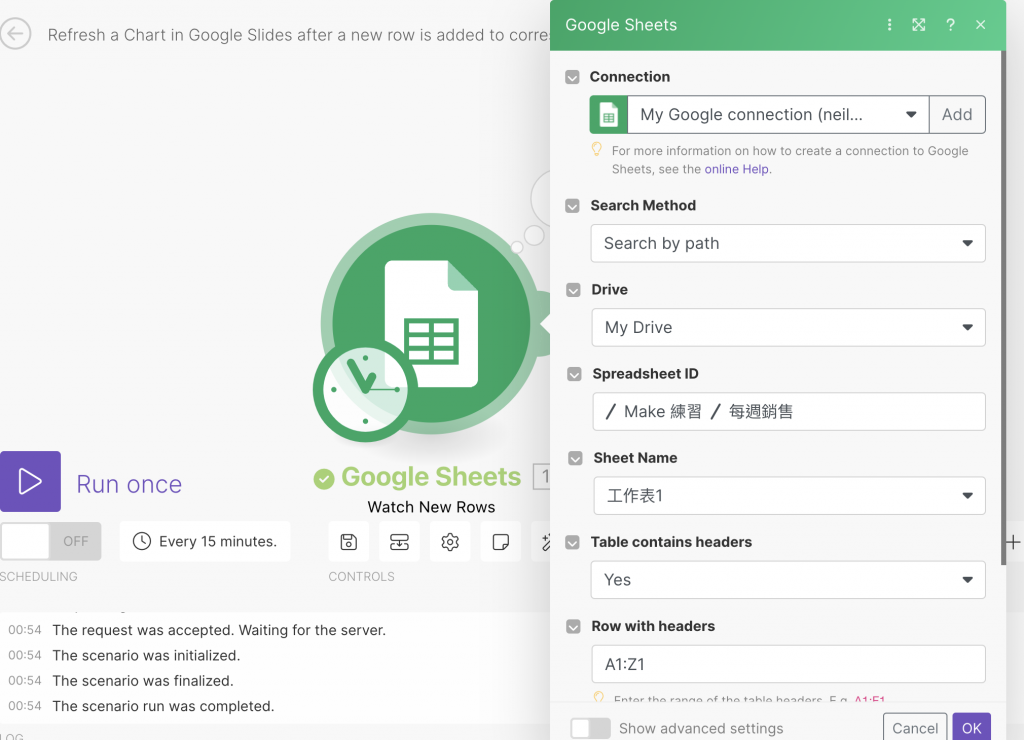Image resolution: width=1024 pixels, height=740 pixels.
Task: Open the online Help link
Action: (x=736, y=169)
